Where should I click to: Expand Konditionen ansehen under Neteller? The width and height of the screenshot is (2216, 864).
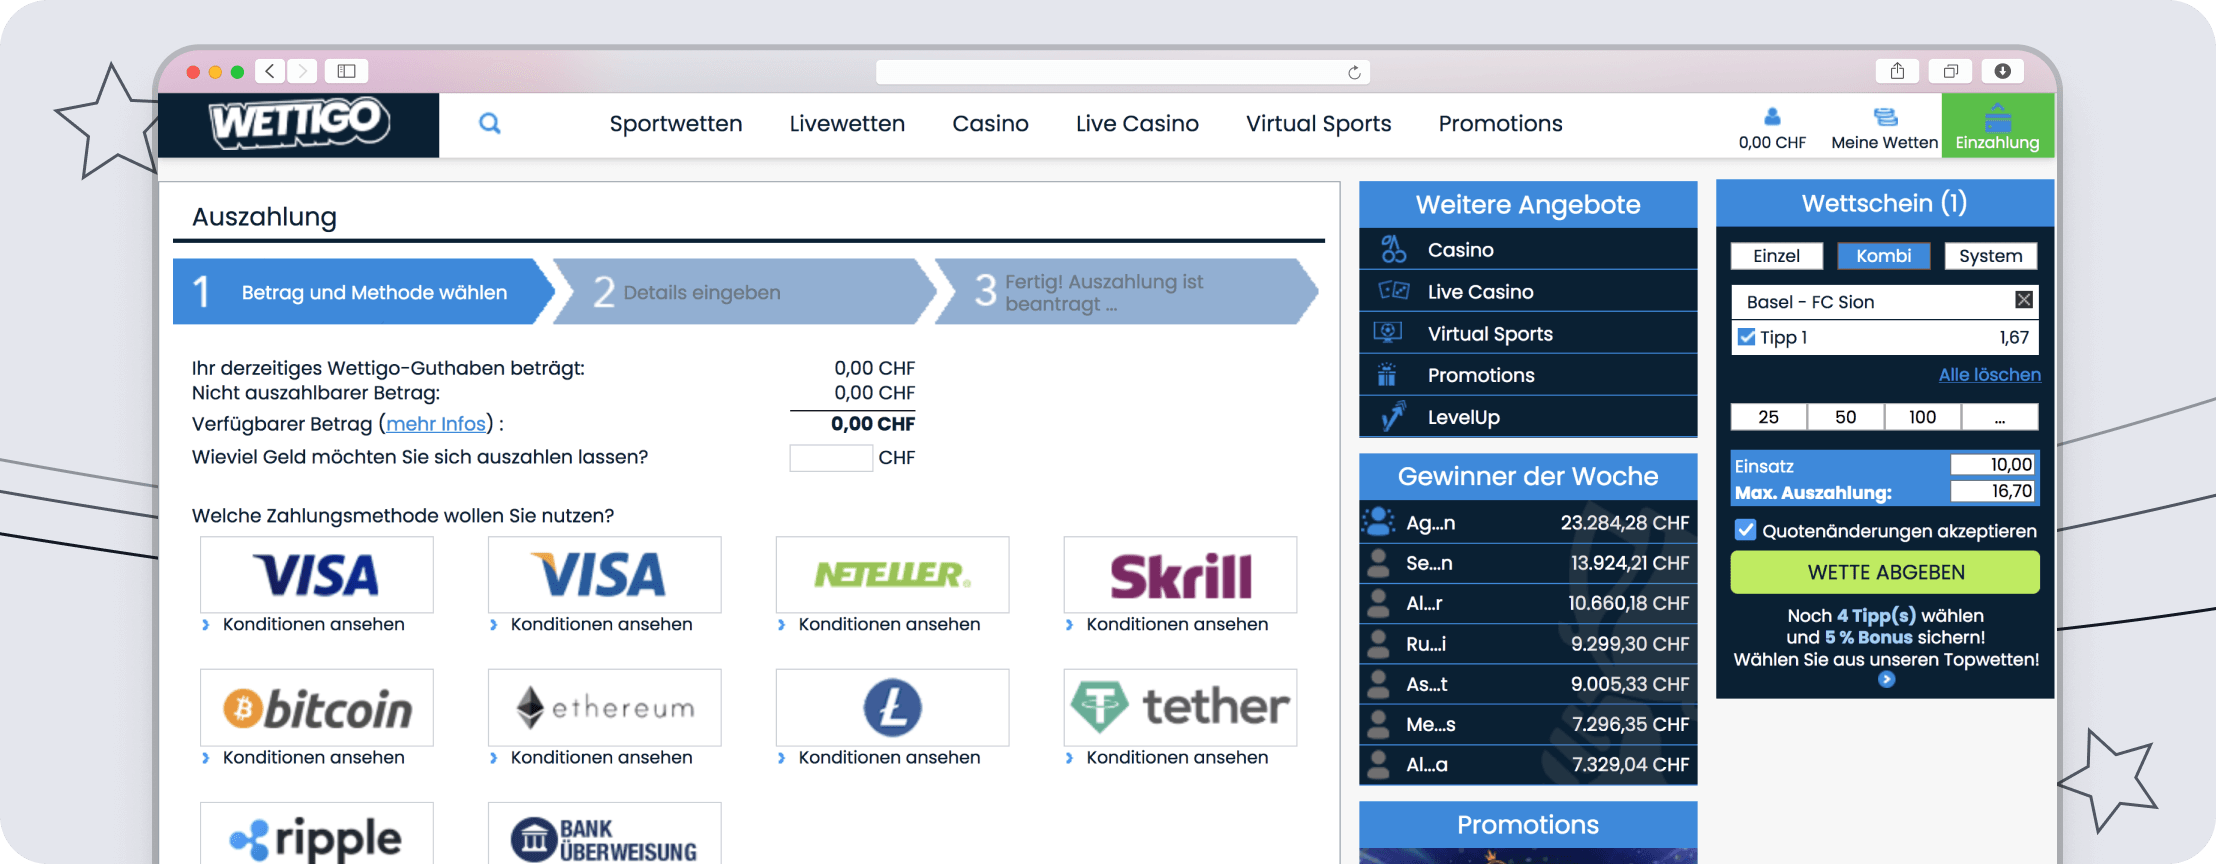[889, 624]
